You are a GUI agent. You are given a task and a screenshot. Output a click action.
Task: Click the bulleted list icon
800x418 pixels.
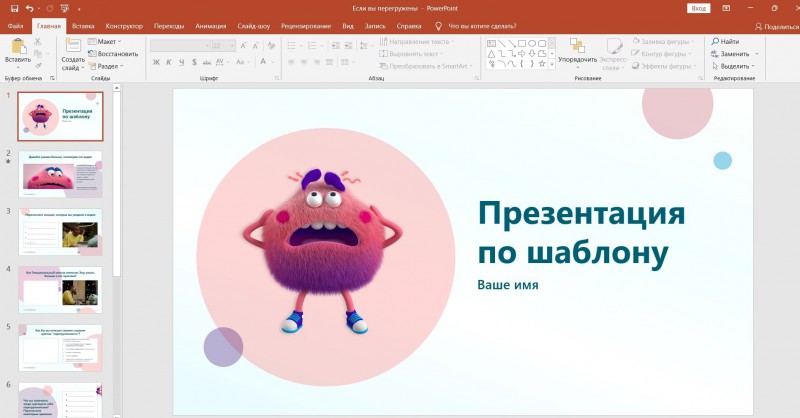tap(293, 46)
